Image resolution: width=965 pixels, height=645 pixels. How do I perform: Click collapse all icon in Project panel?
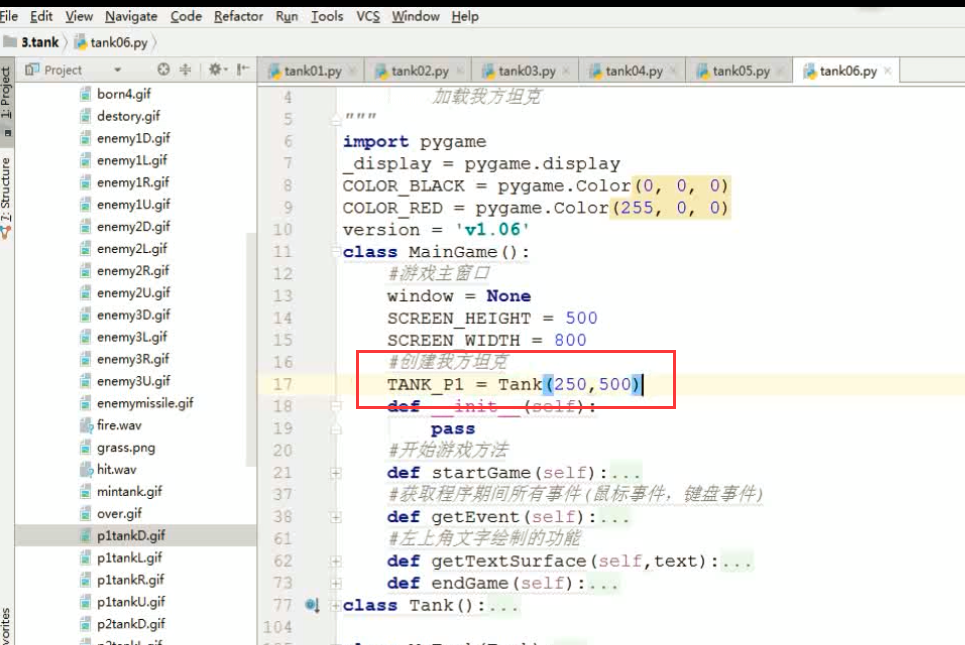[x=185, y=70]
